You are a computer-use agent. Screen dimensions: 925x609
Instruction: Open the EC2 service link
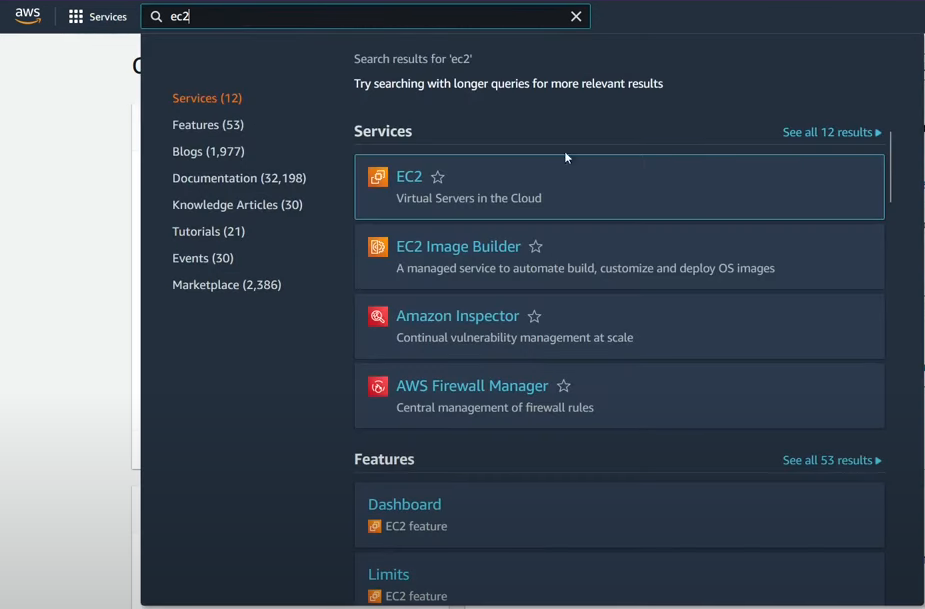(x=409, y=176)
